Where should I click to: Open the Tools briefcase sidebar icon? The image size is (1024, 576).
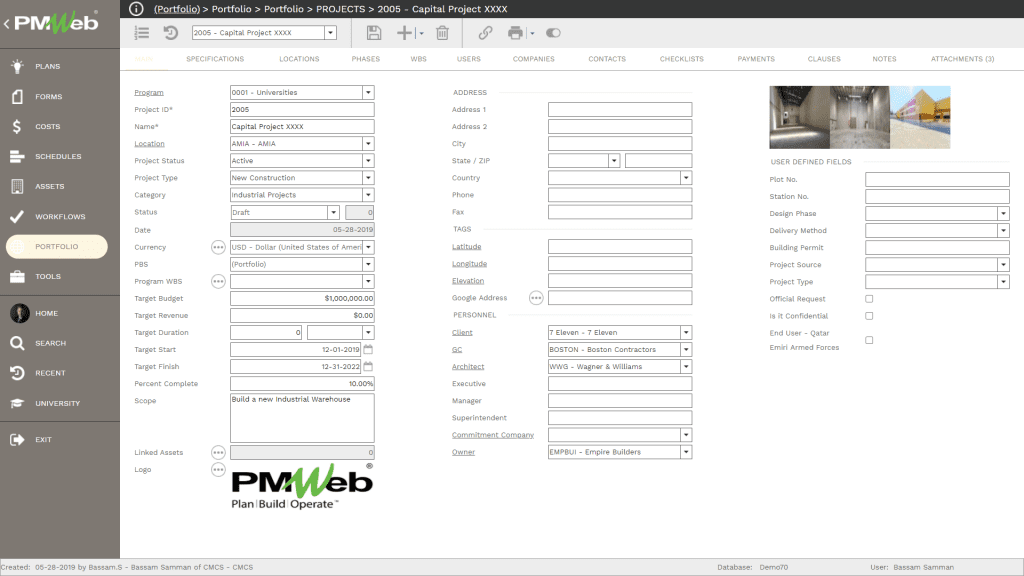click(x=17, y=276)
